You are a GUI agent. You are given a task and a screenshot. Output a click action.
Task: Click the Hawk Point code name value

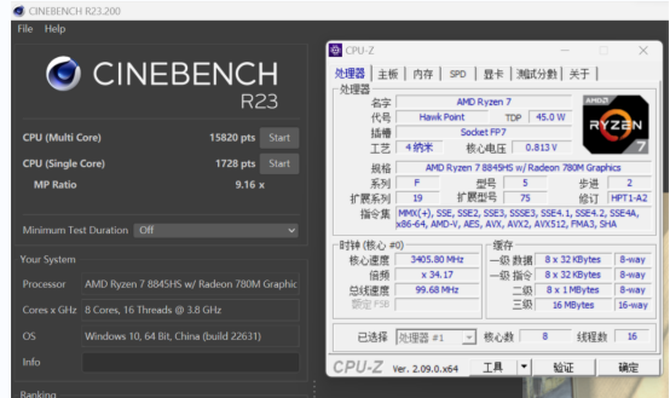(441, 117)
